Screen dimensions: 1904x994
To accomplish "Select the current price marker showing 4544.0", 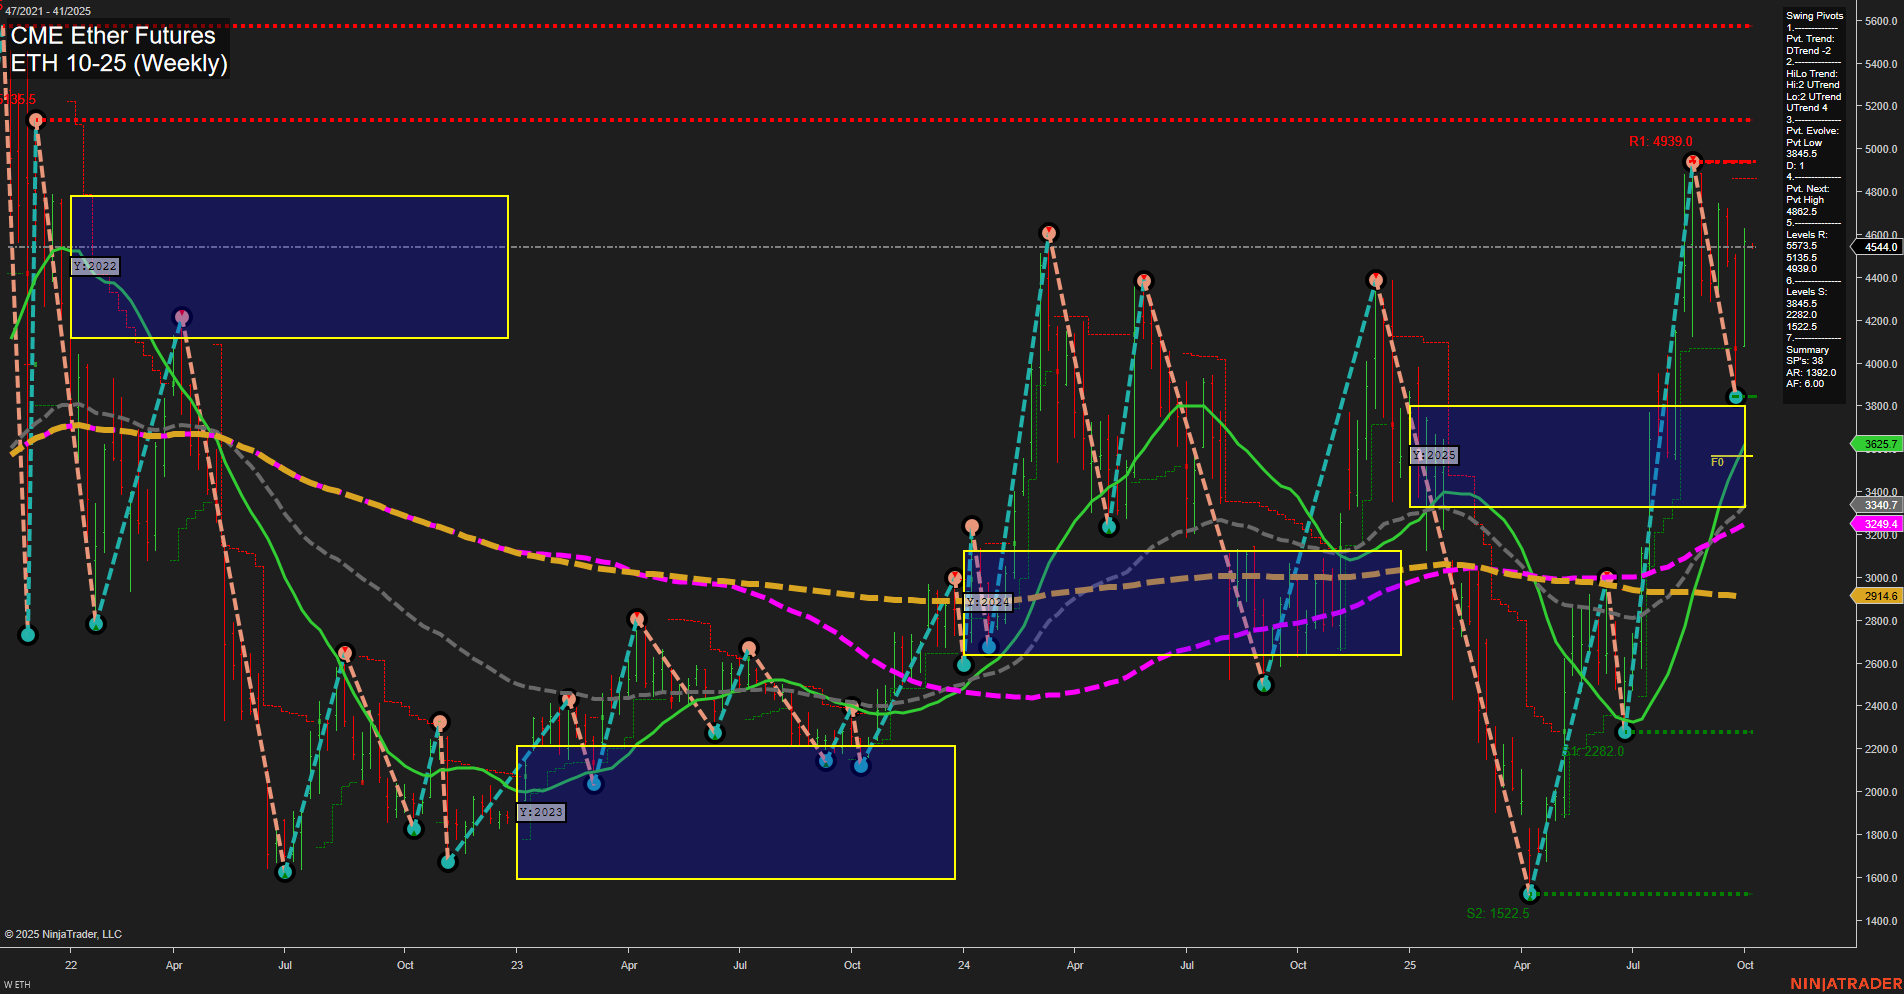I will click(1878, 247).
